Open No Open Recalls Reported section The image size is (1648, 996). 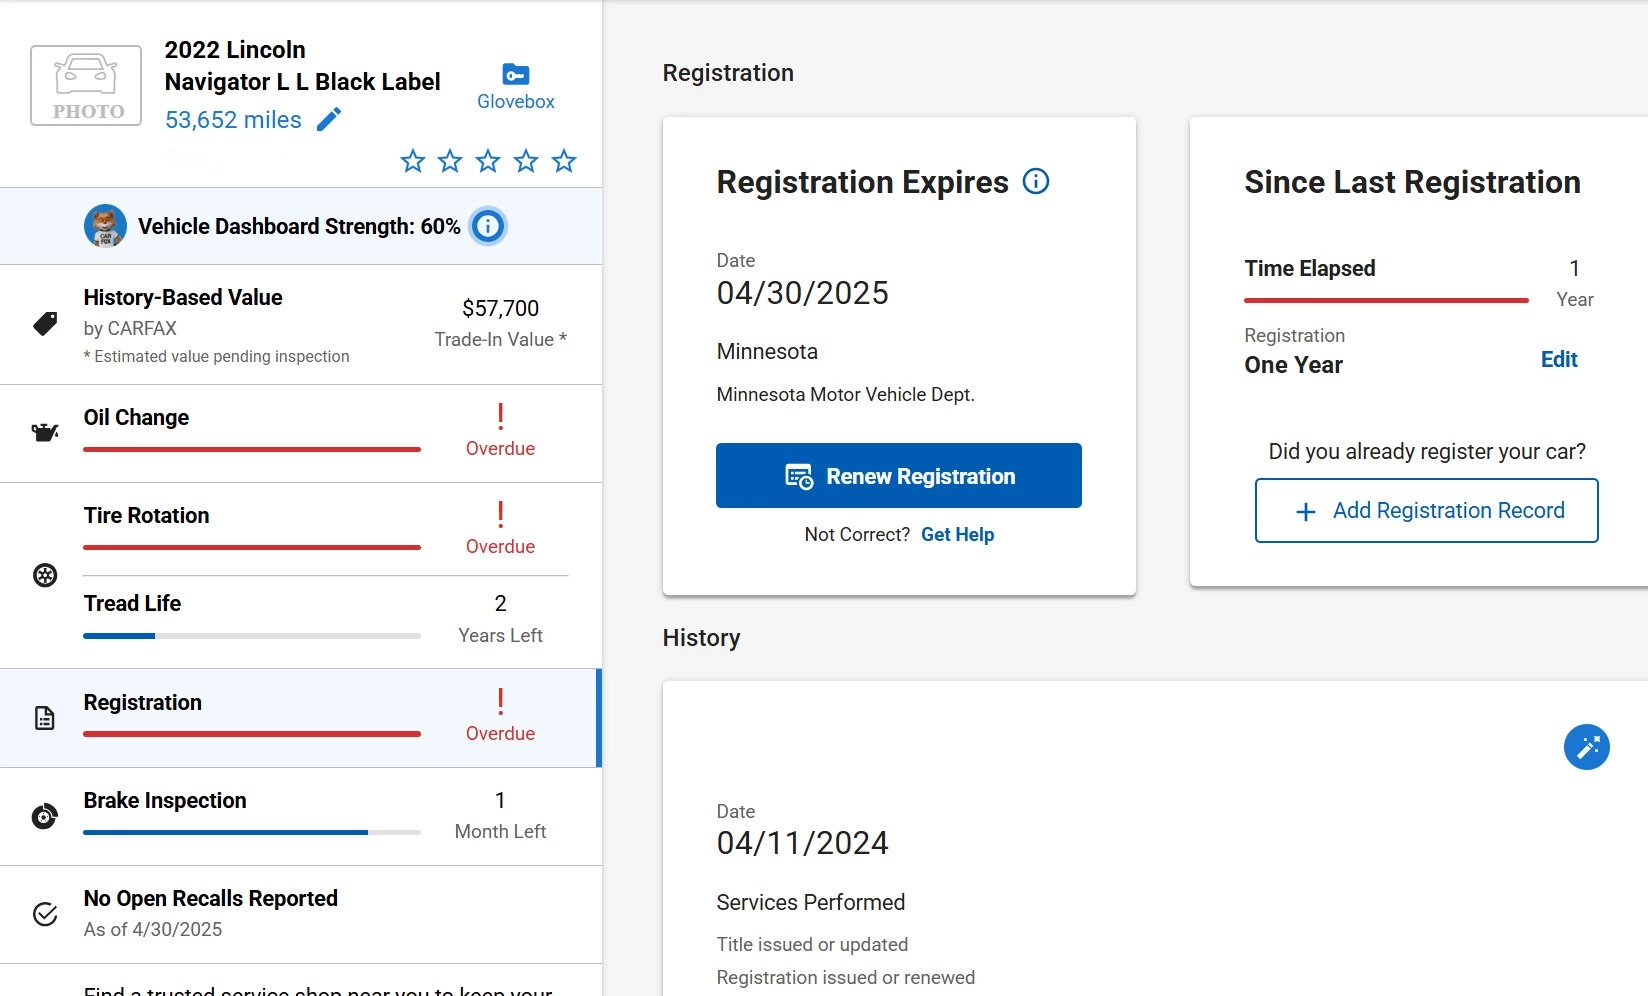tap(301, 915)
